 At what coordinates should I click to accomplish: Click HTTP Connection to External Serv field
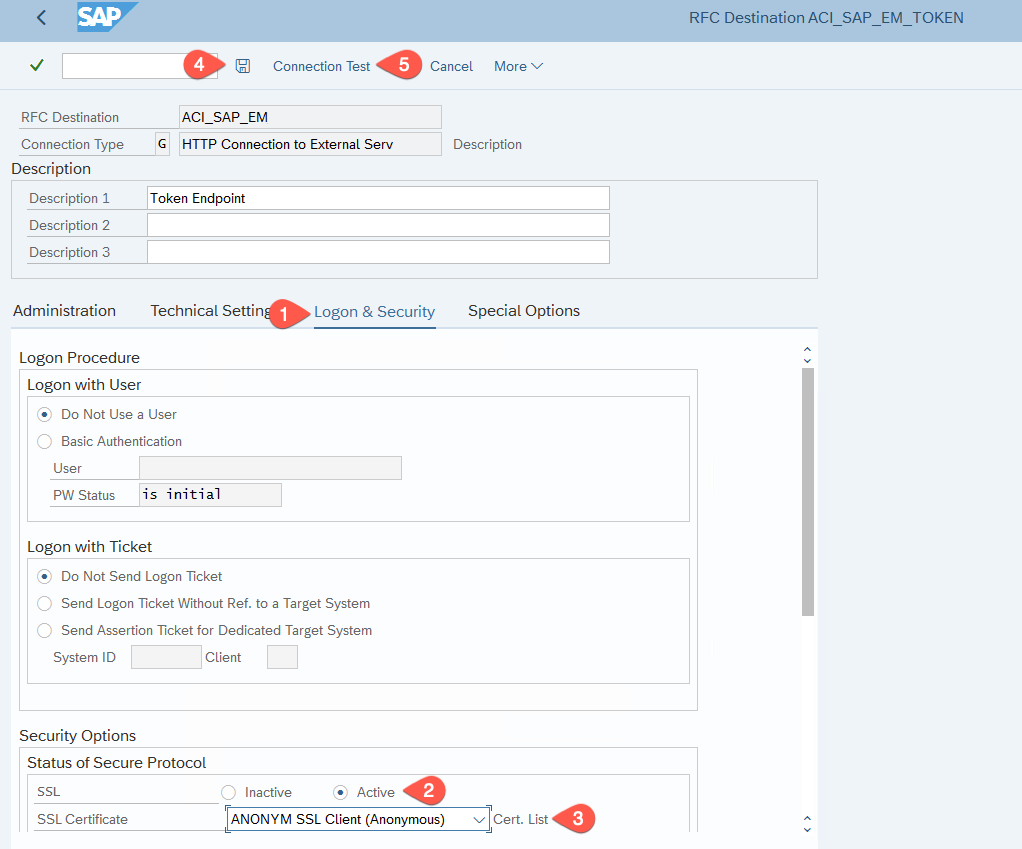[x=310, y=144]
